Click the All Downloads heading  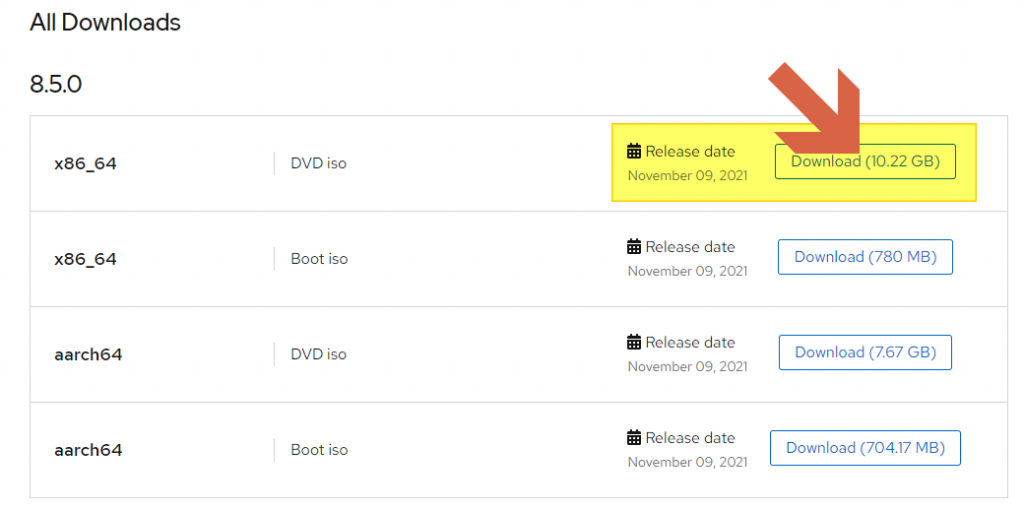[x=105, y=22]
